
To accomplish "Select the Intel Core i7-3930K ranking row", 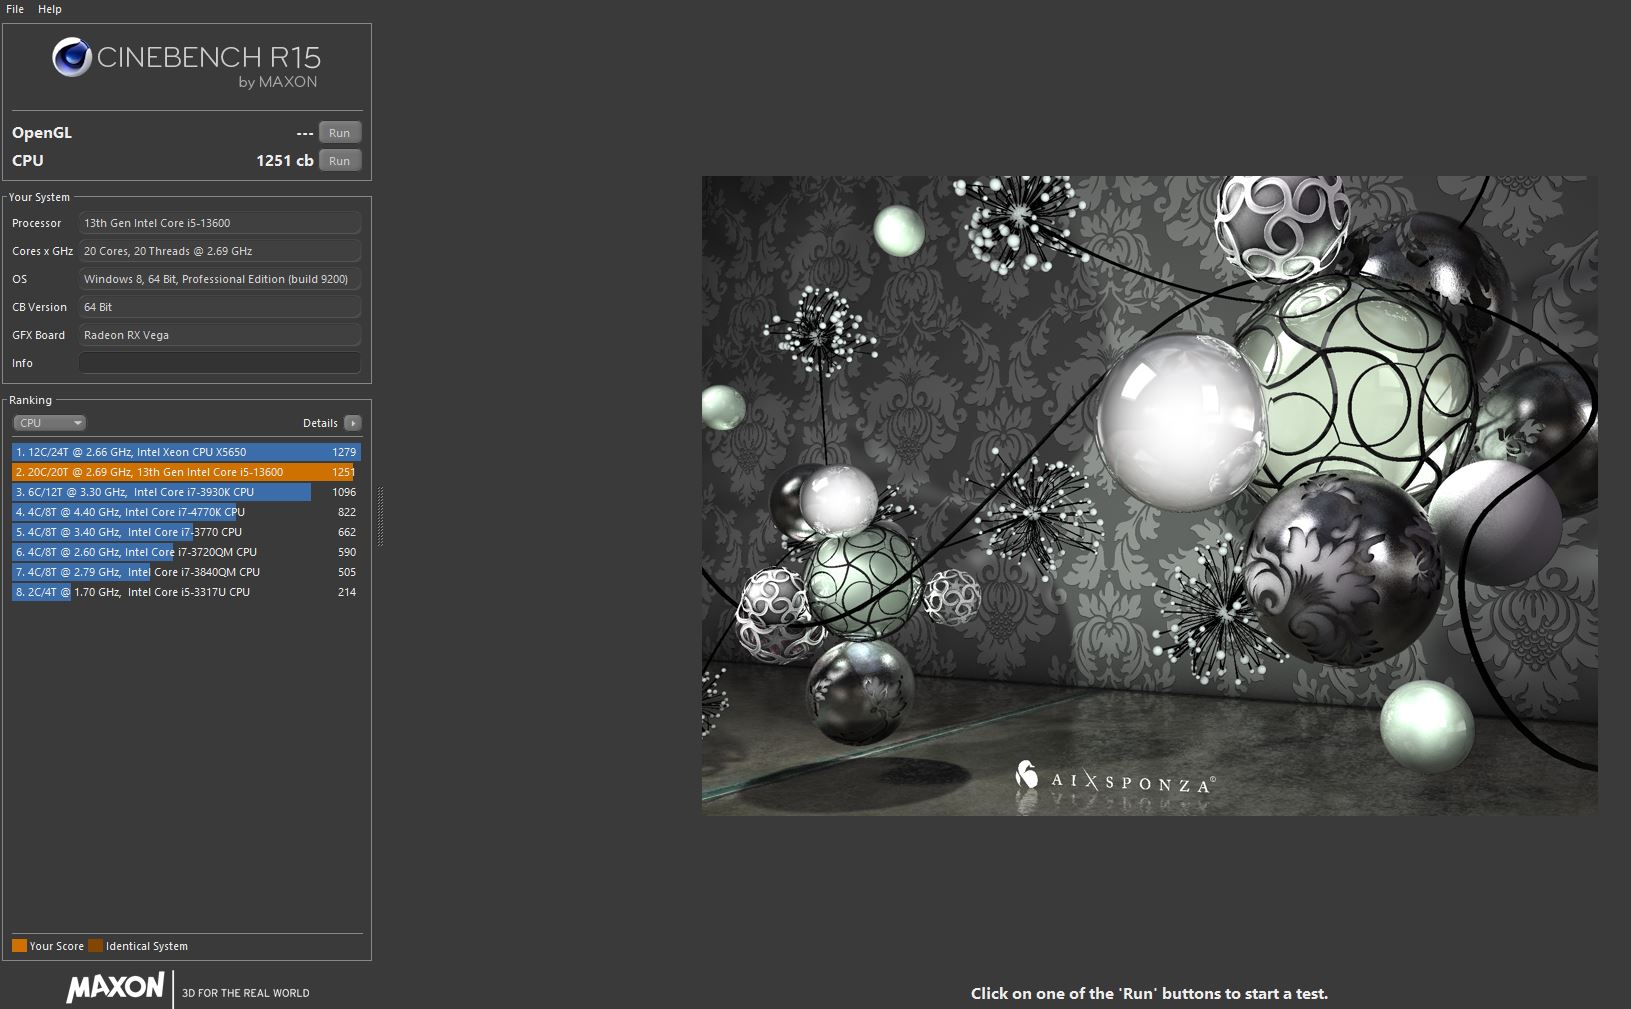I will coord(186,492).
